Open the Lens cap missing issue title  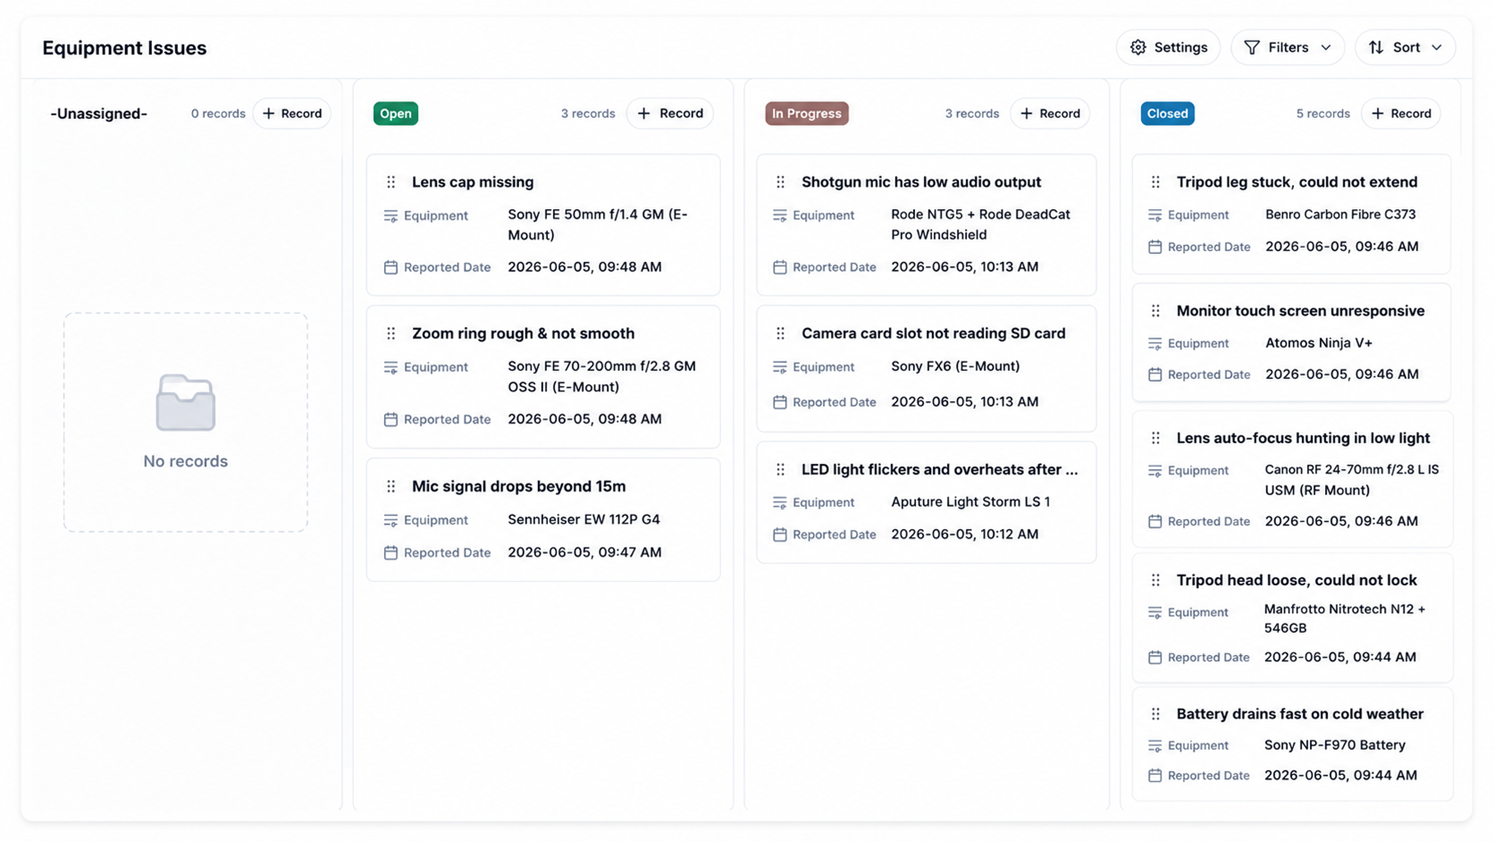click(473, 182)
